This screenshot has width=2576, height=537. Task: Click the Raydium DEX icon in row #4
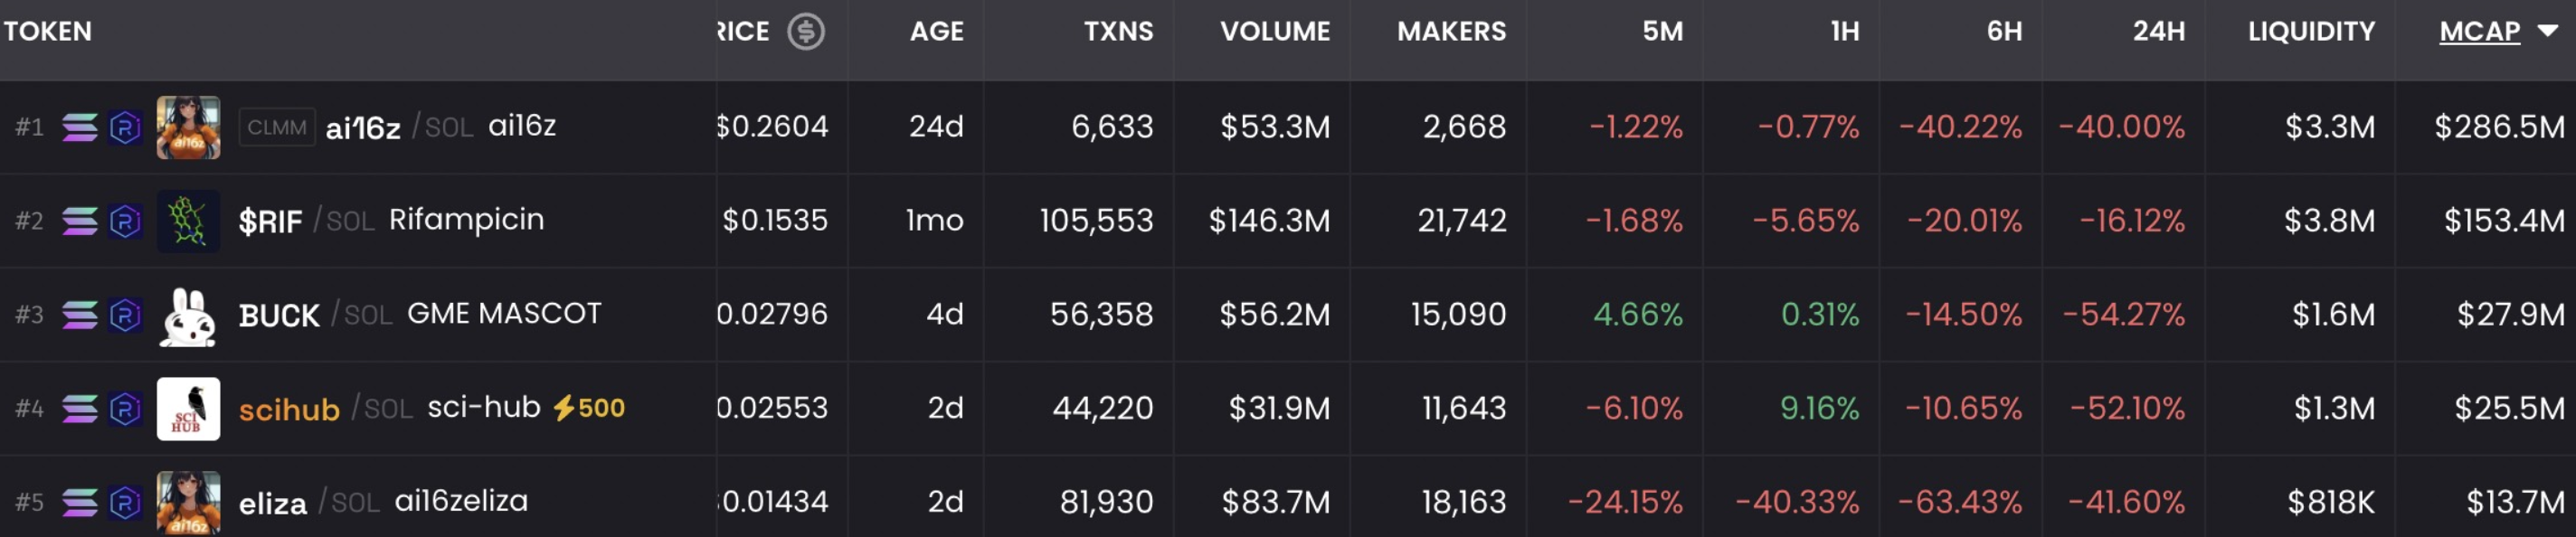[x=125, y=409]
